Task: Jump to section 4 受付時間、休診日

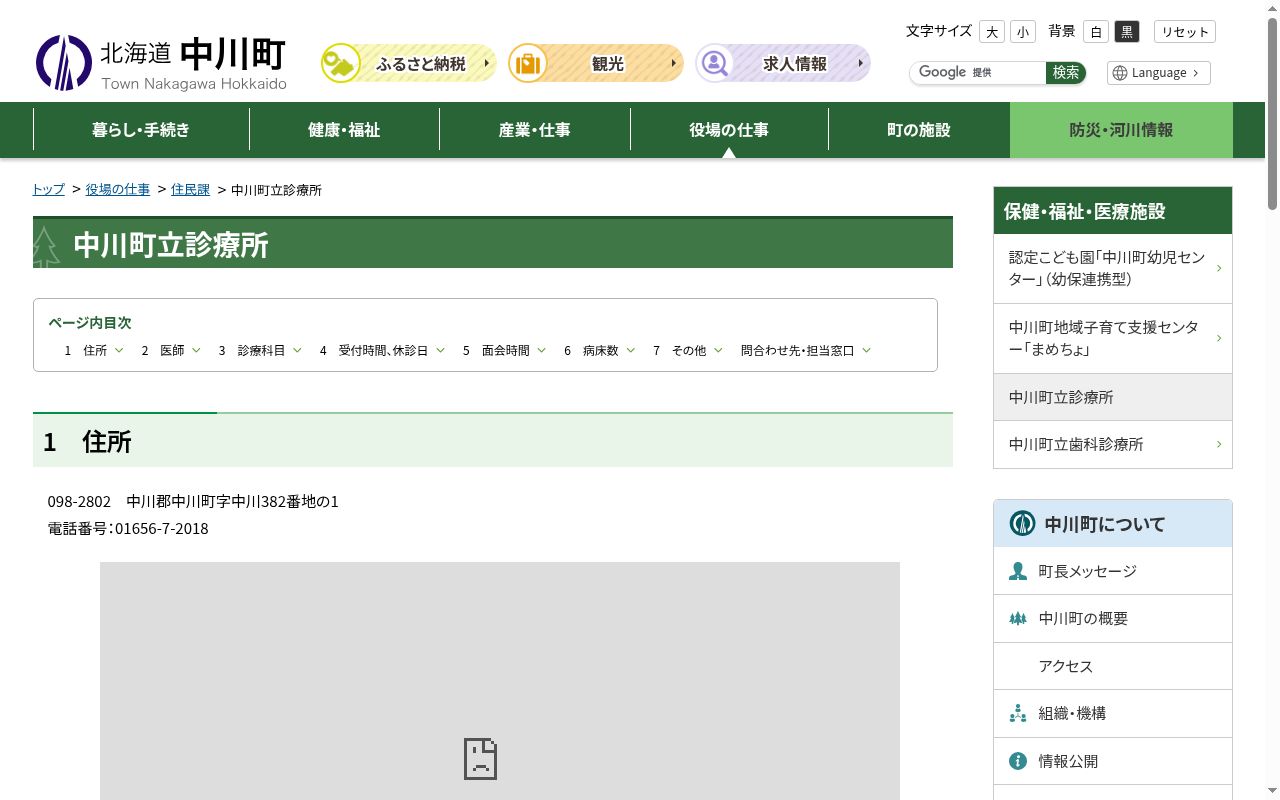Action: coord(383,350)
